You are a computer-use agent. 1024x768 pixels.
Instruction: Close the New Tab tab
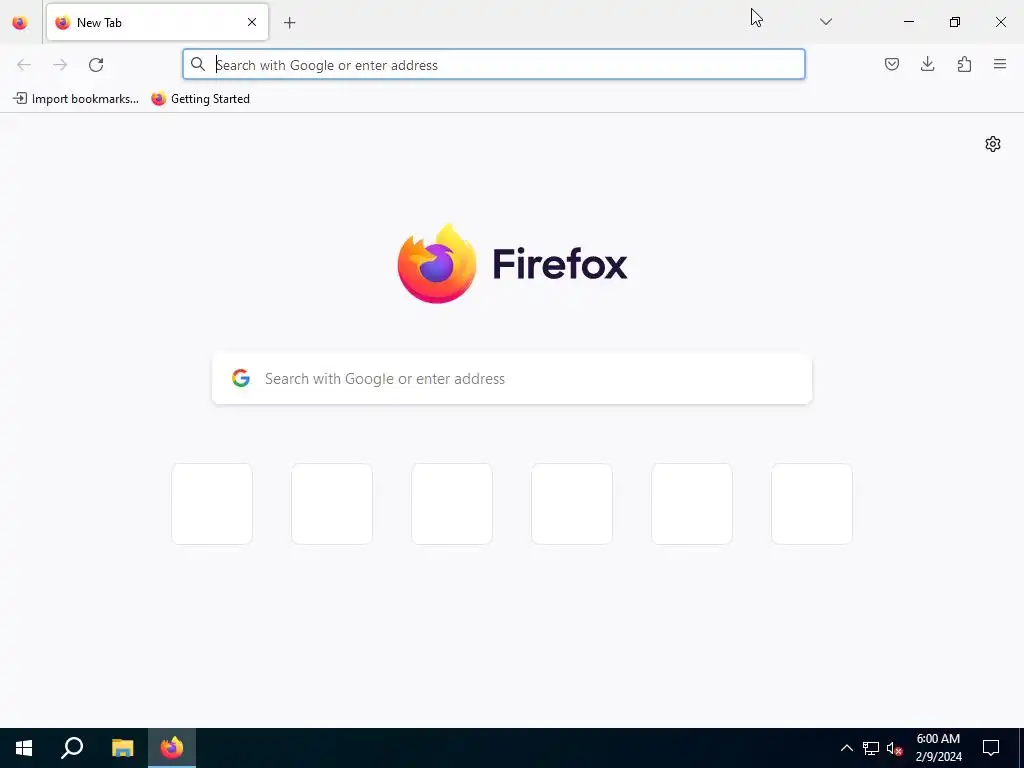coord(251,22)
